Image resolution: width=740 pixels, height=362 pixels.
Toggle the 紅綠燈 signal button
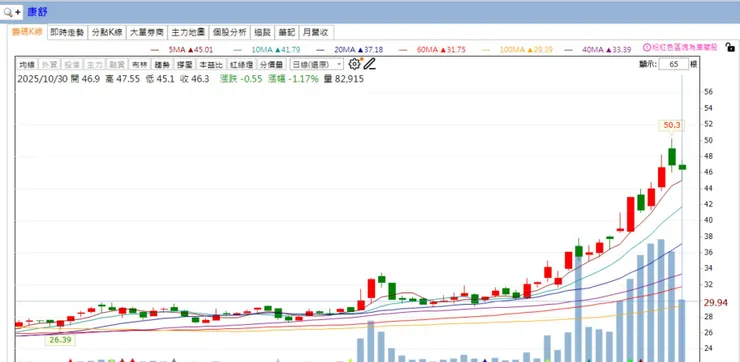tap(241, 65)
